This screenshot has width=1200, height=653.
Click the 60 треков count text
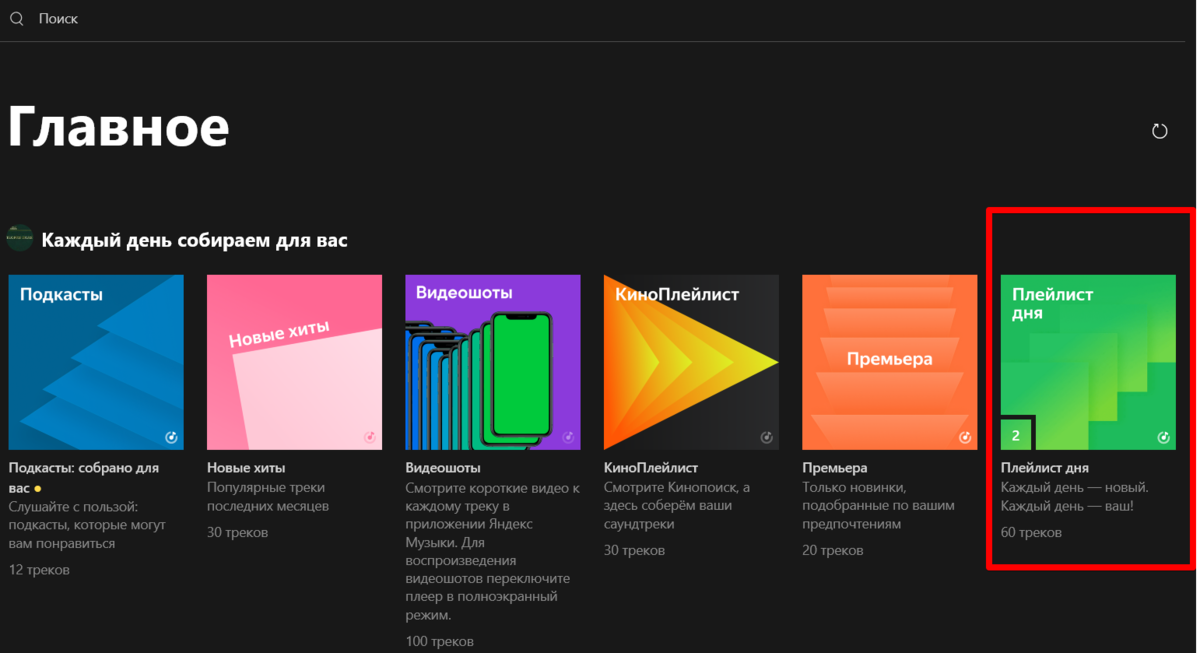coord(1031,533)
